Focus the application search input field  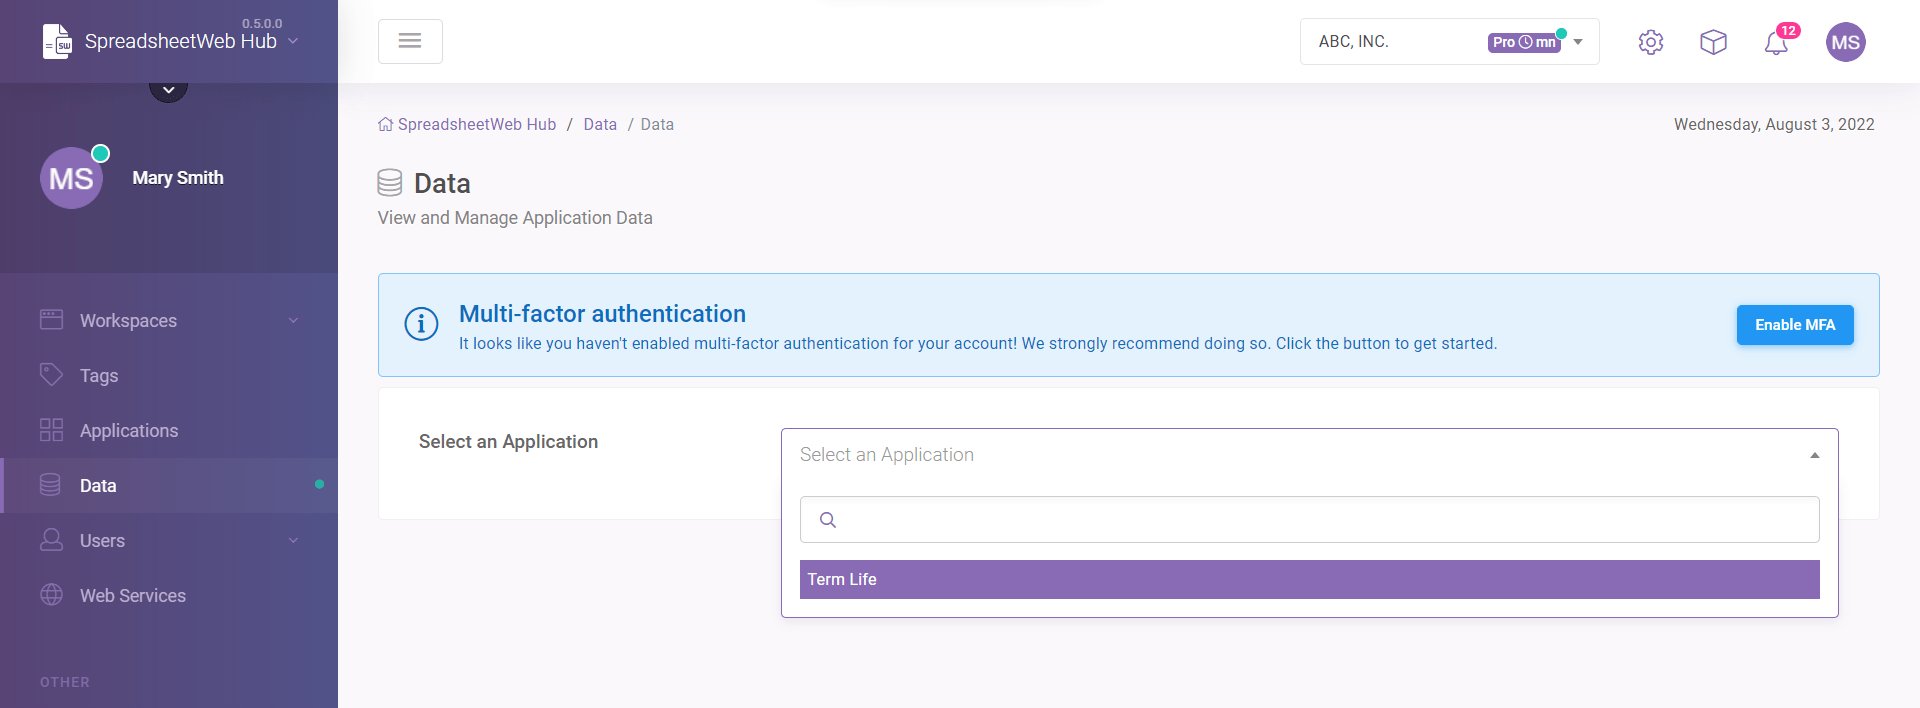click(x=1320, y=520)
